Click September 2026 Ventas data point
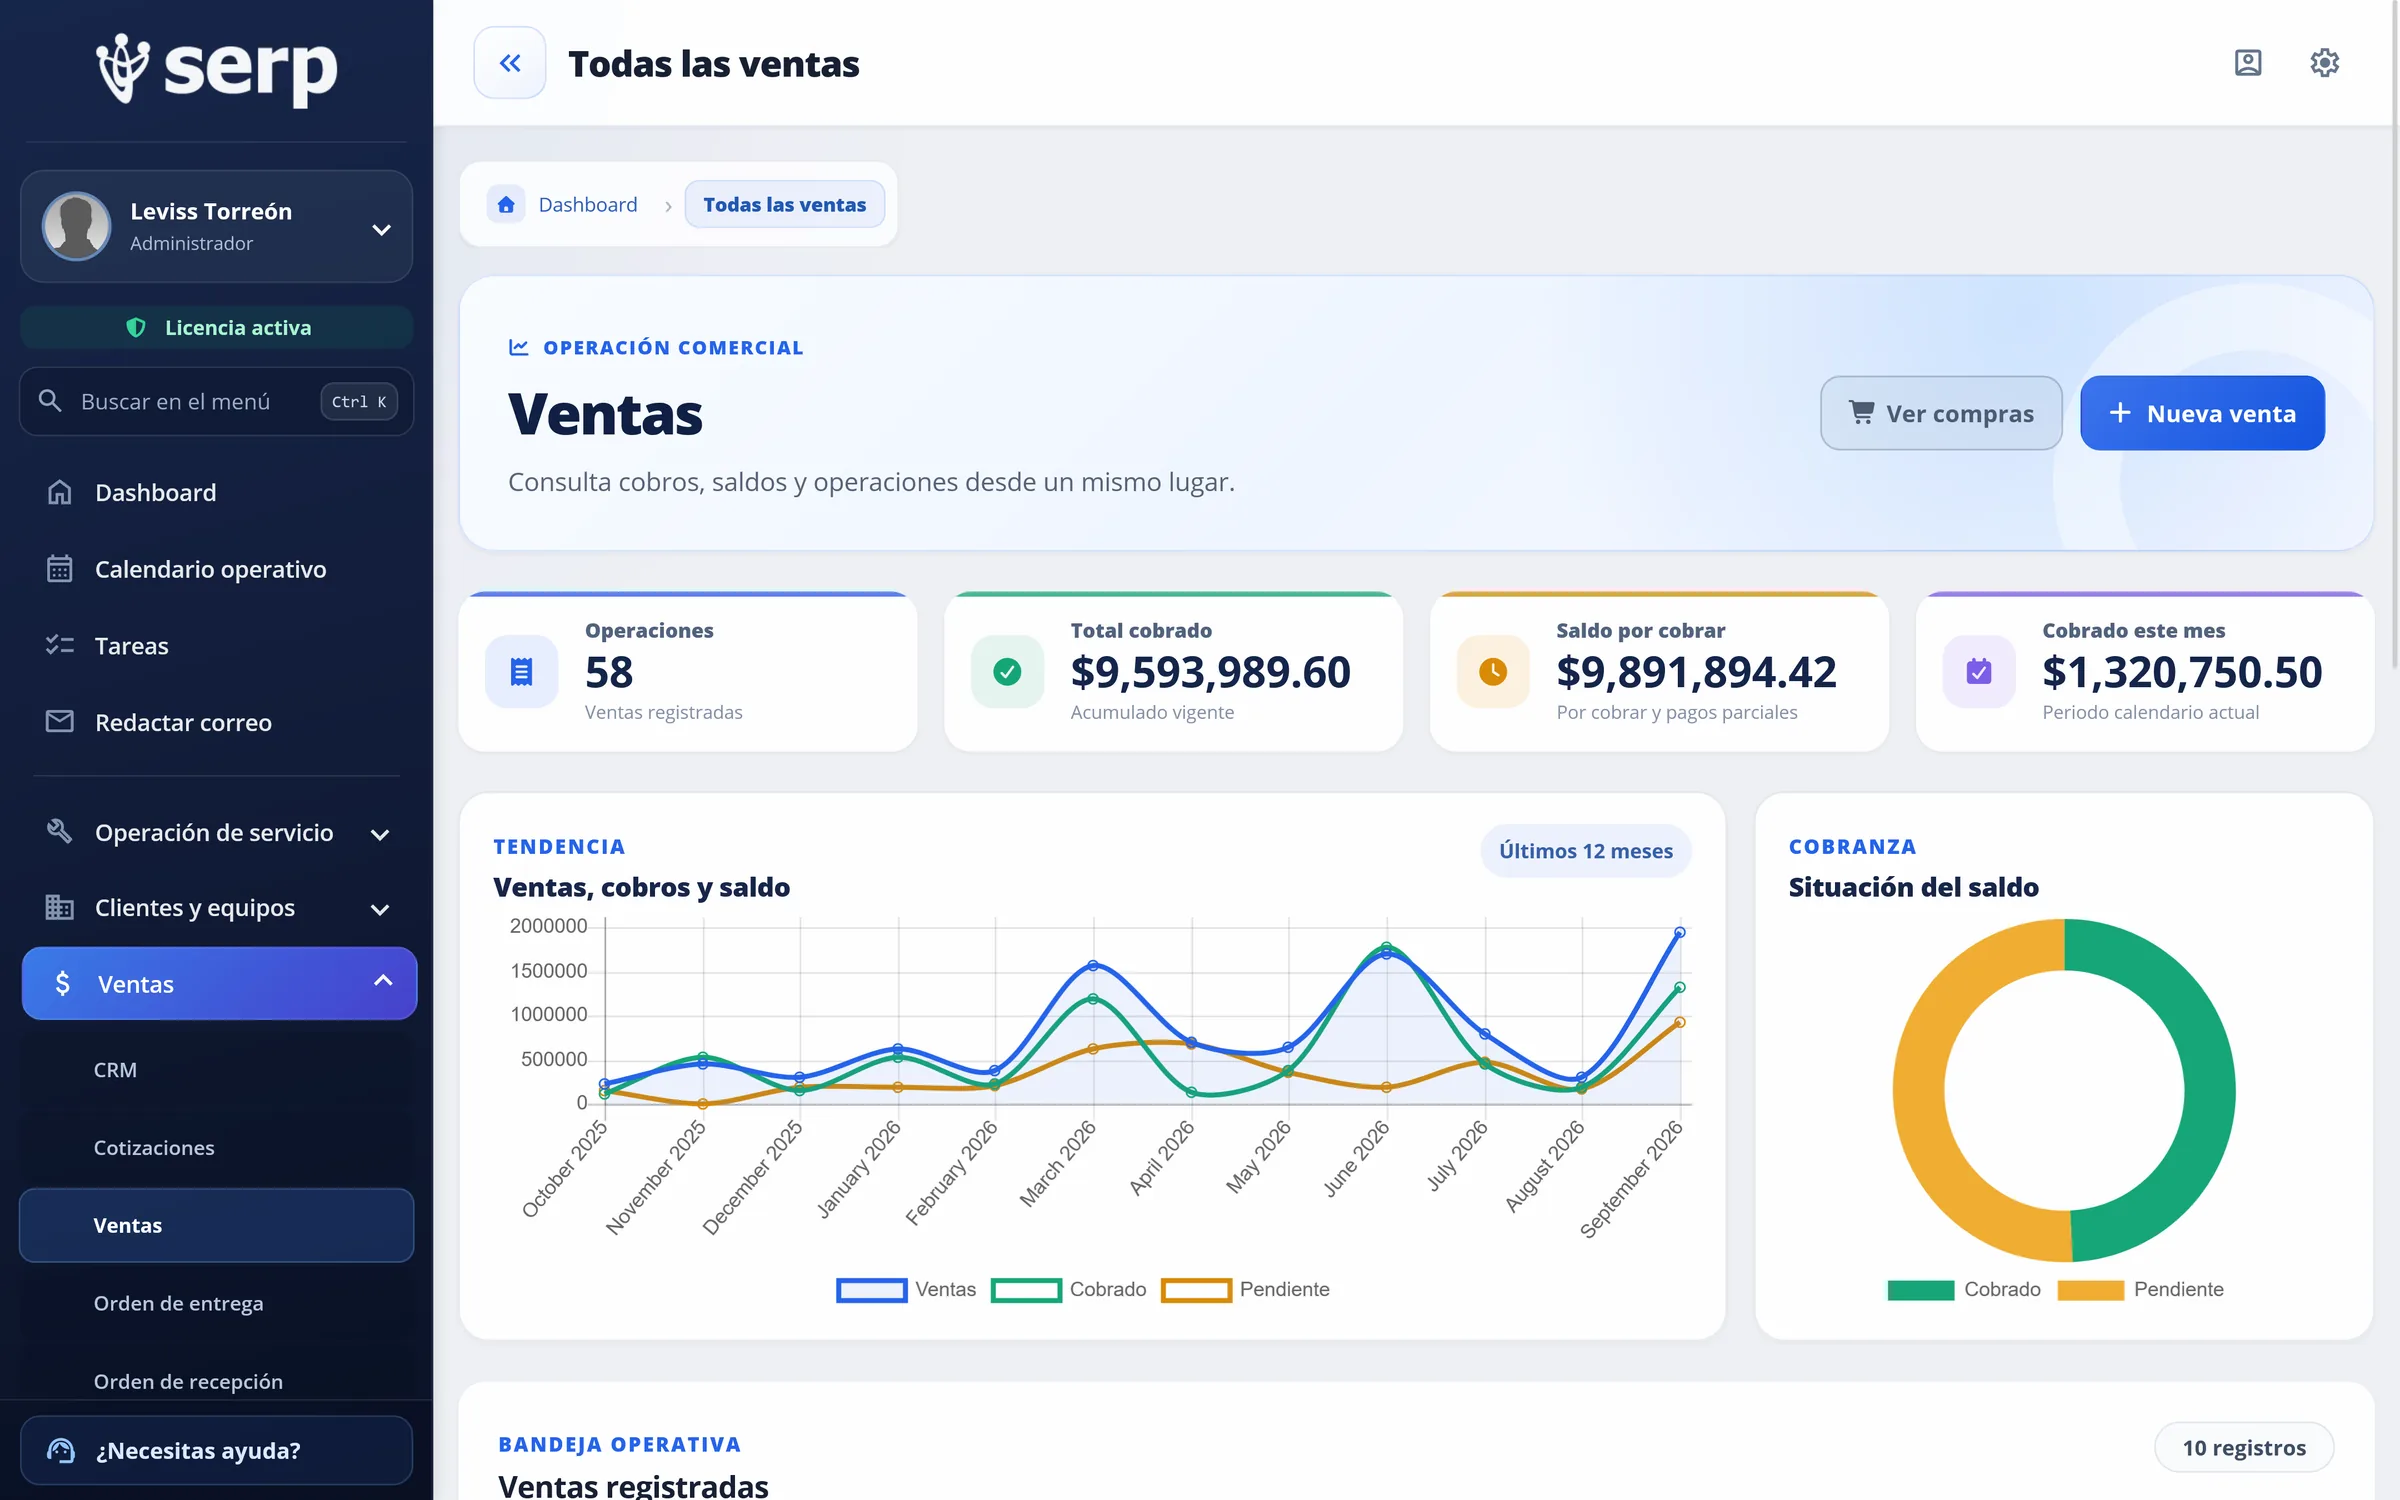2400x1500 pixels. (1680, 932)
